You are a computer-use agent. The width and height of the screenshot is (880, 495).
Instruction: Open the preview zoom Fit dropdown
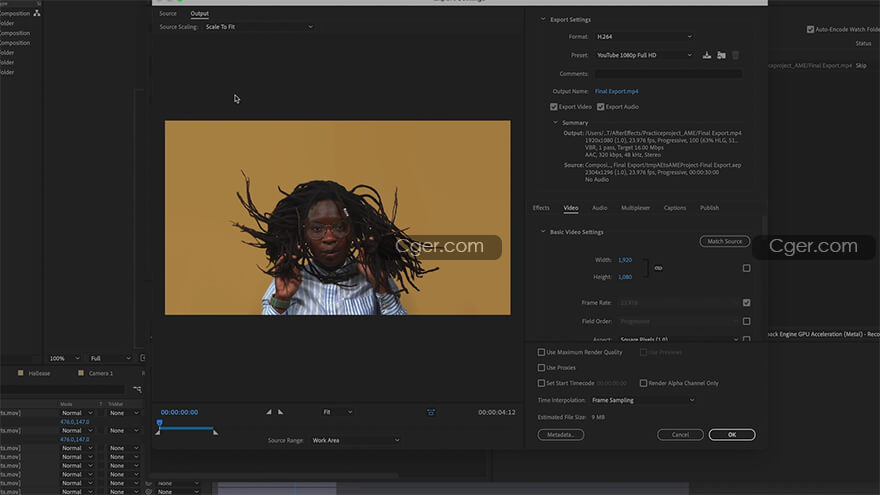pyautogui.click(x=337, y=412)
